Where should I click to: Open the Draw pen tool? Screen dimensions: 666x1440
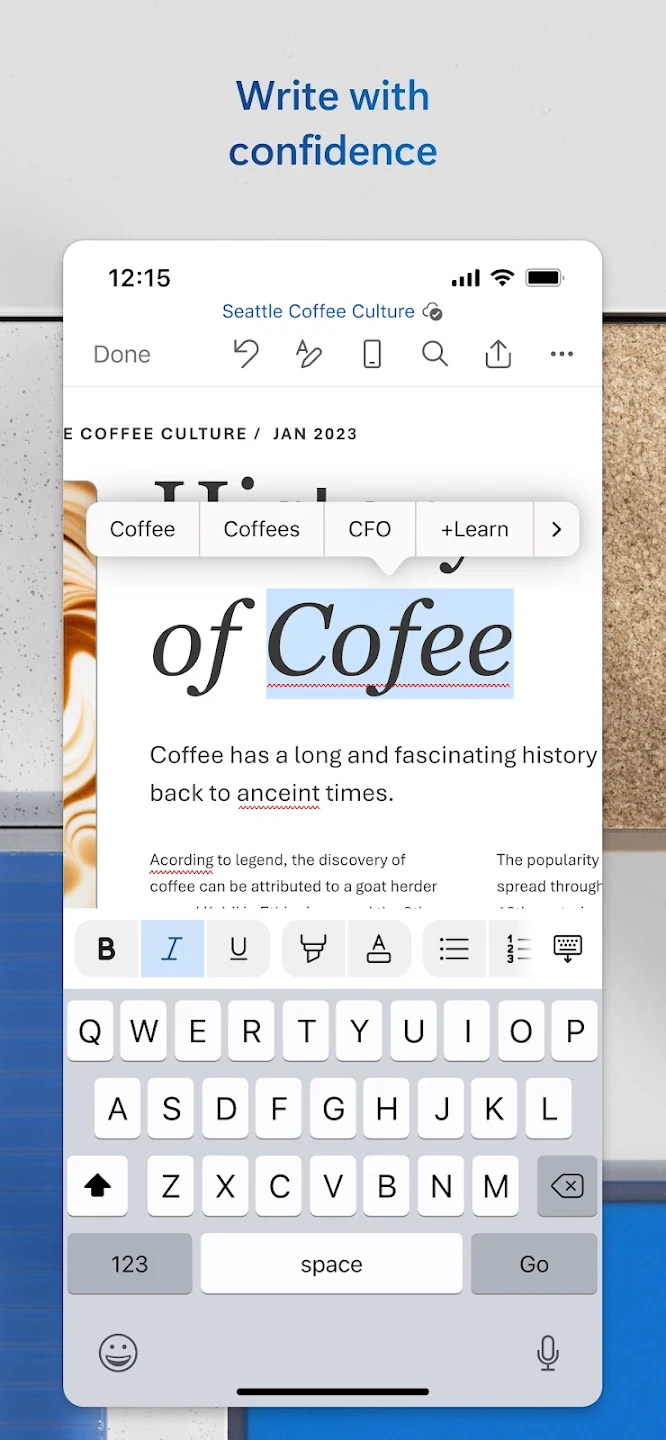[309, 354]
